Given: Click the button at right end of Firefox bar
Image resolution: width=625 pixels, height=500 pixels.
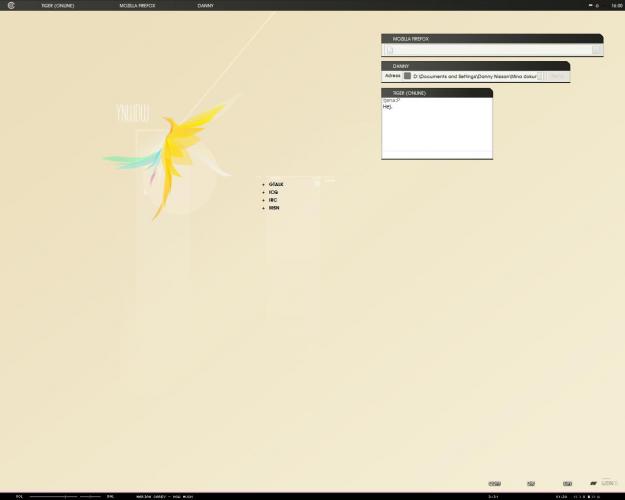Looking at the screenshot, I should click(597, 49).
